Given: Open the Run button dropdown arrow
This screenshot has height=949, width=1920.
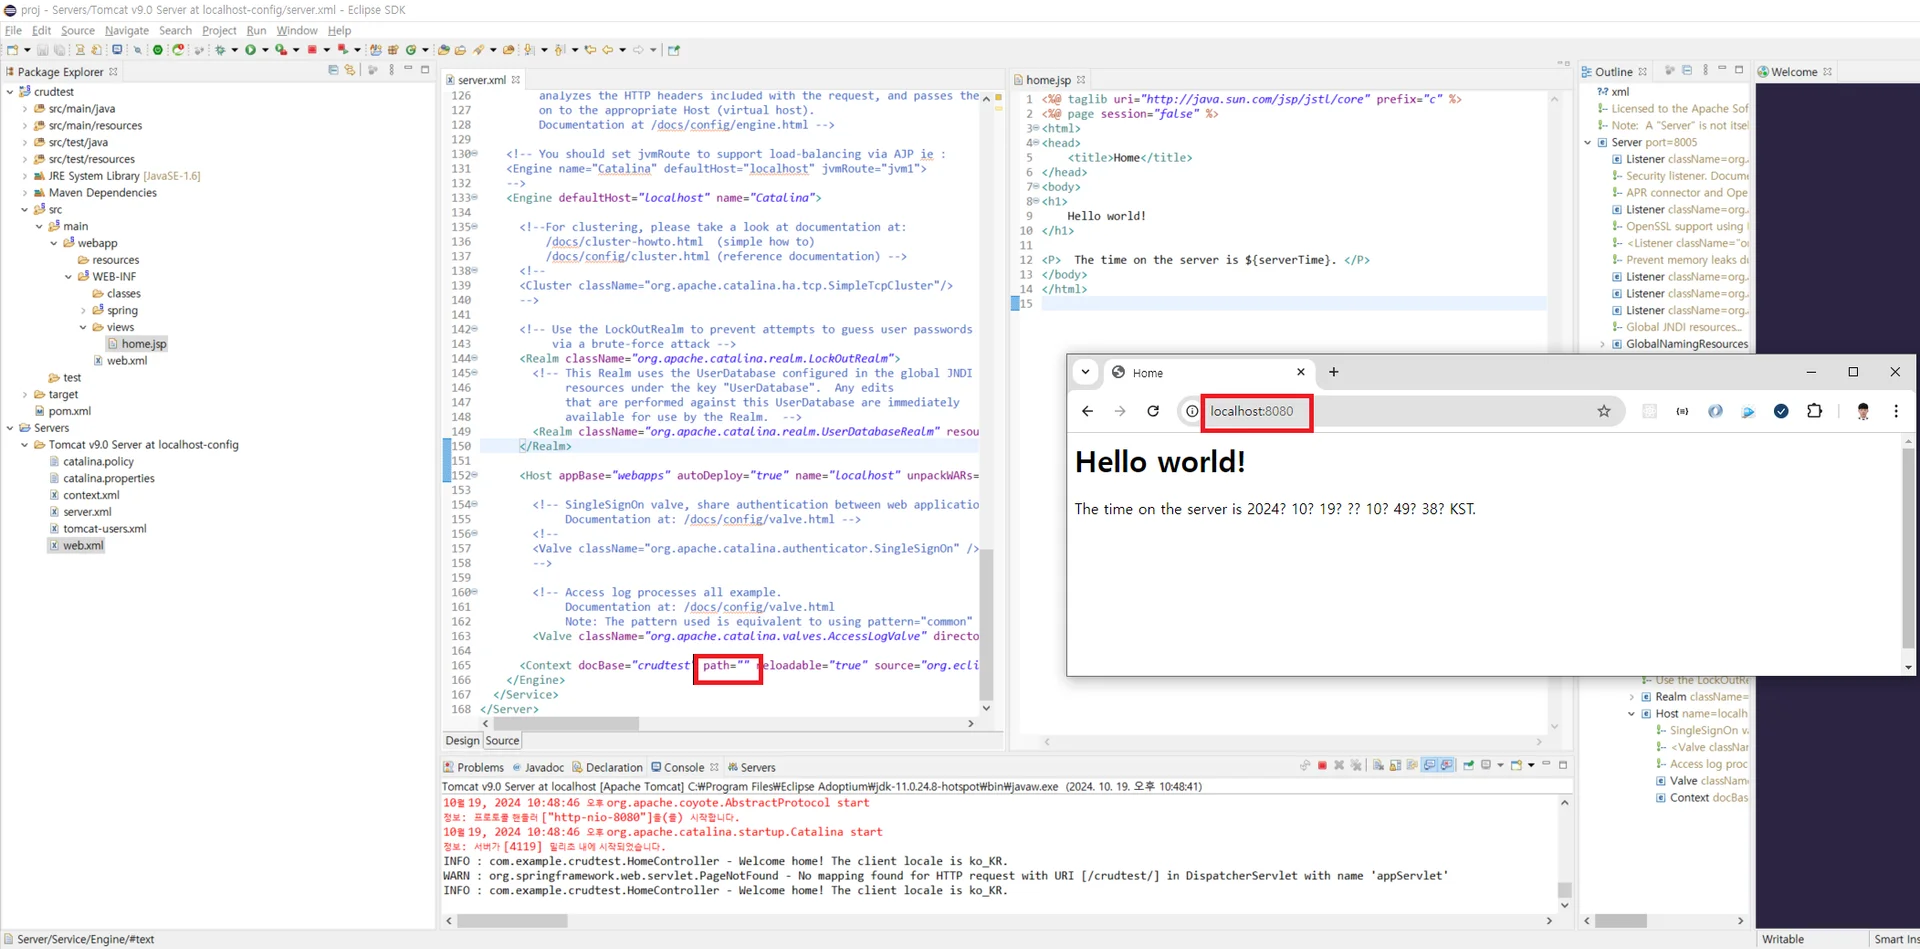Looking at the screenshot, I should pos(266,50).
